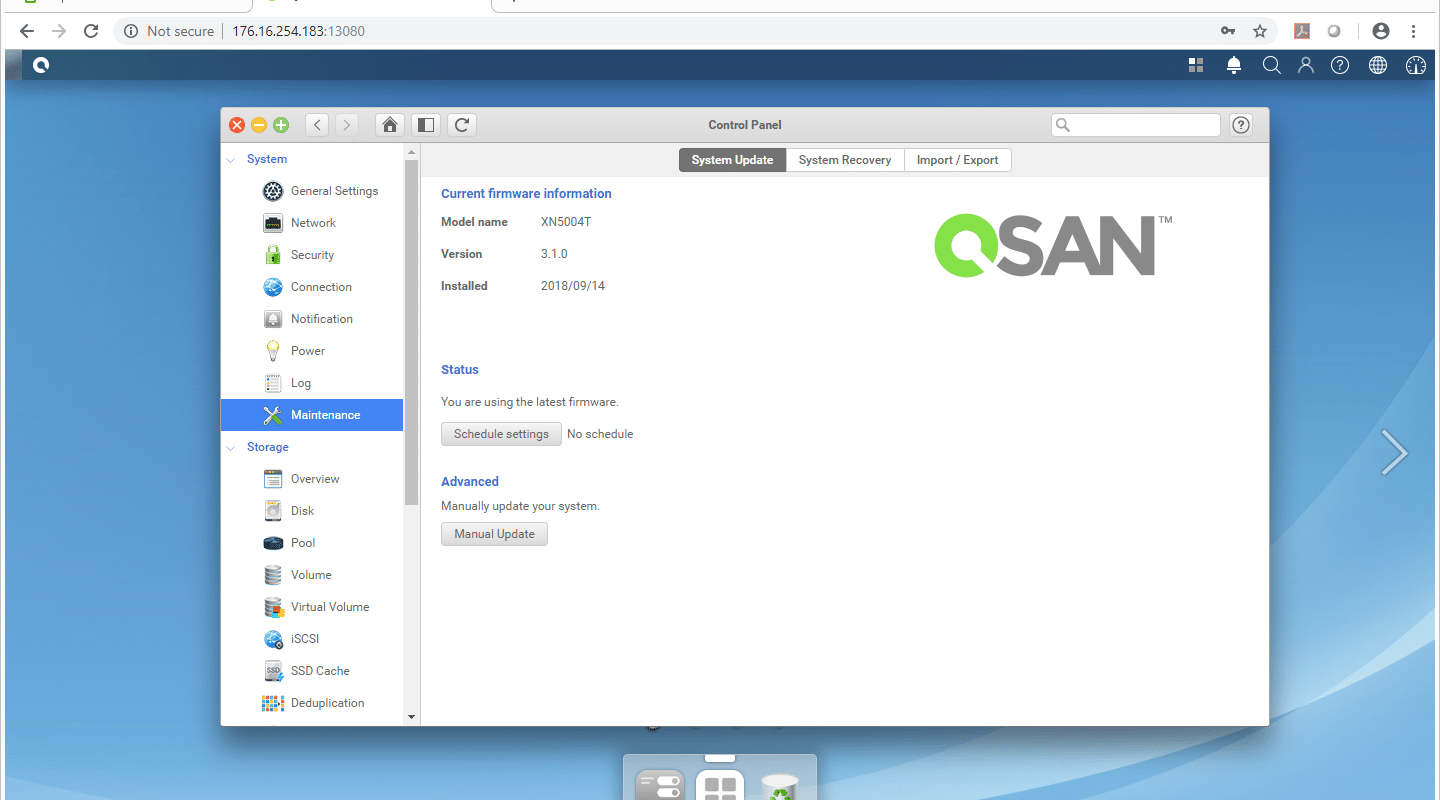Viewport: 1440px width, 800px height.
Task: Click the QSAN logo at top left
Action: pyautogui.click(x=40, y=65)
